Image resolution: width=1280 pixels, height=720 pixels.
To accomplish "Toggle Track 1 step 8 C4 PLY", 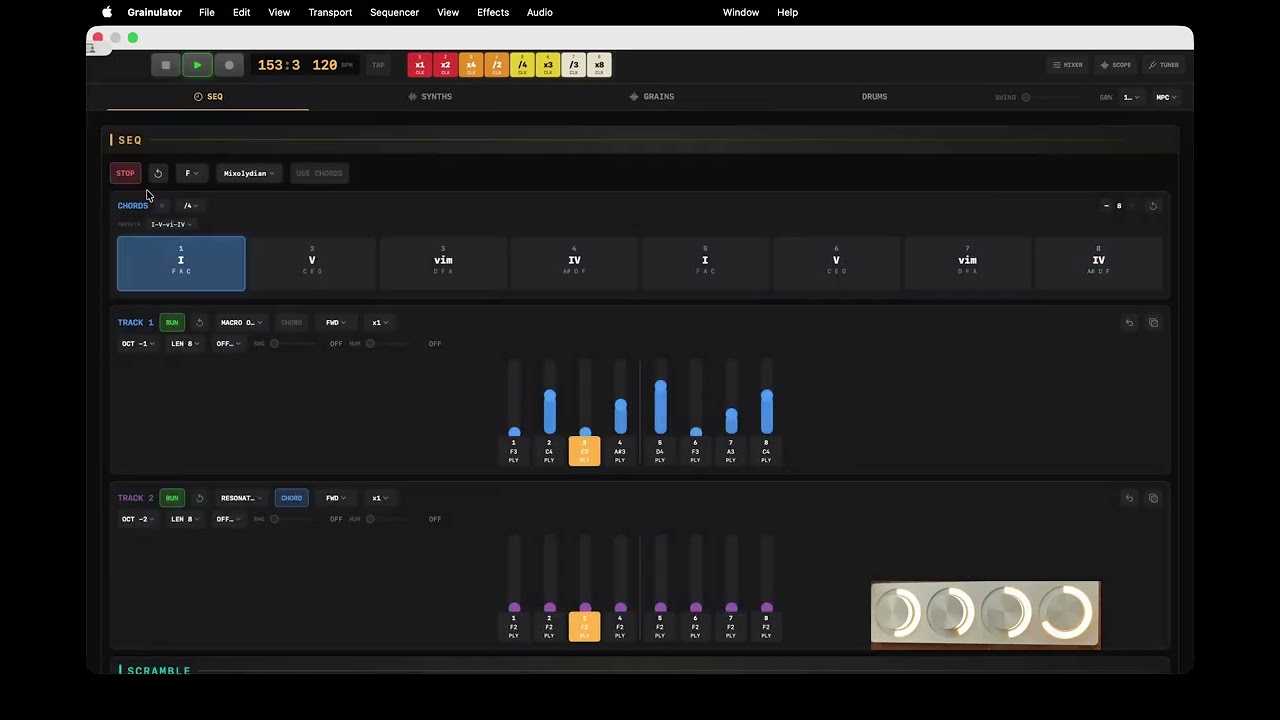I will coord(766,451).
